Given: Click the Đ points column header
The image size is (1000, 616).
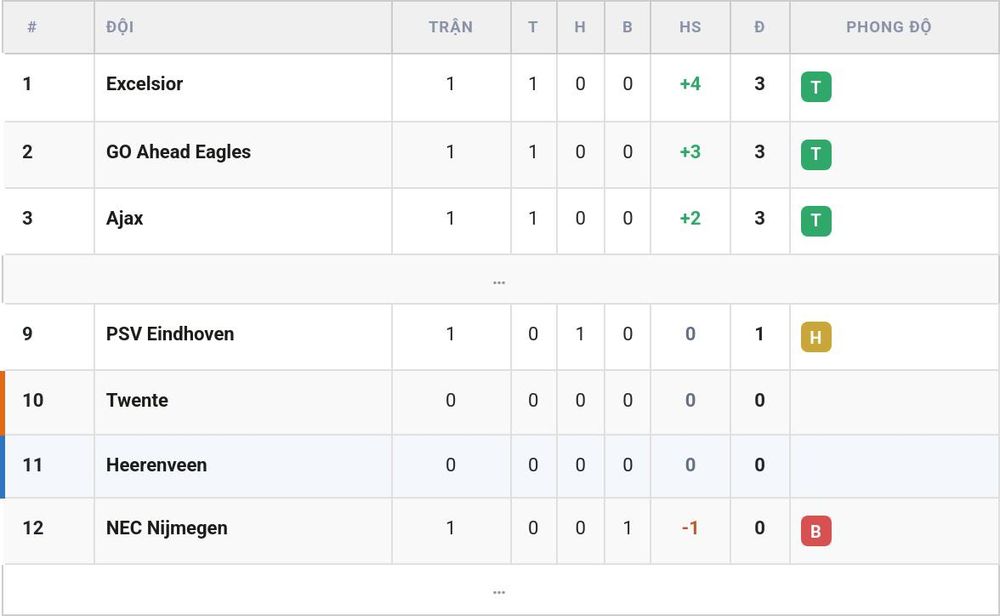Looking at the screenshot, I should pyautogui.click(x=759, y=27).
